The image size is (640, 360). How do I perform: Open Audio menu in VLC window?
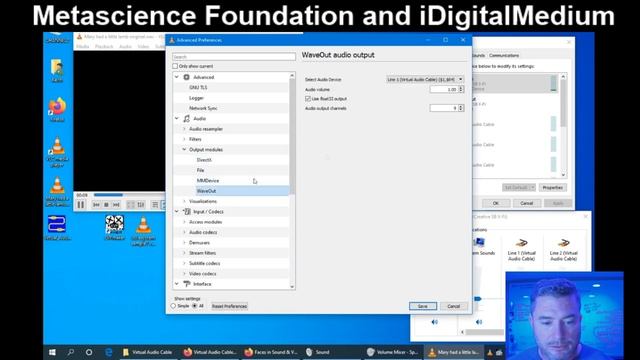click(125, 47)
